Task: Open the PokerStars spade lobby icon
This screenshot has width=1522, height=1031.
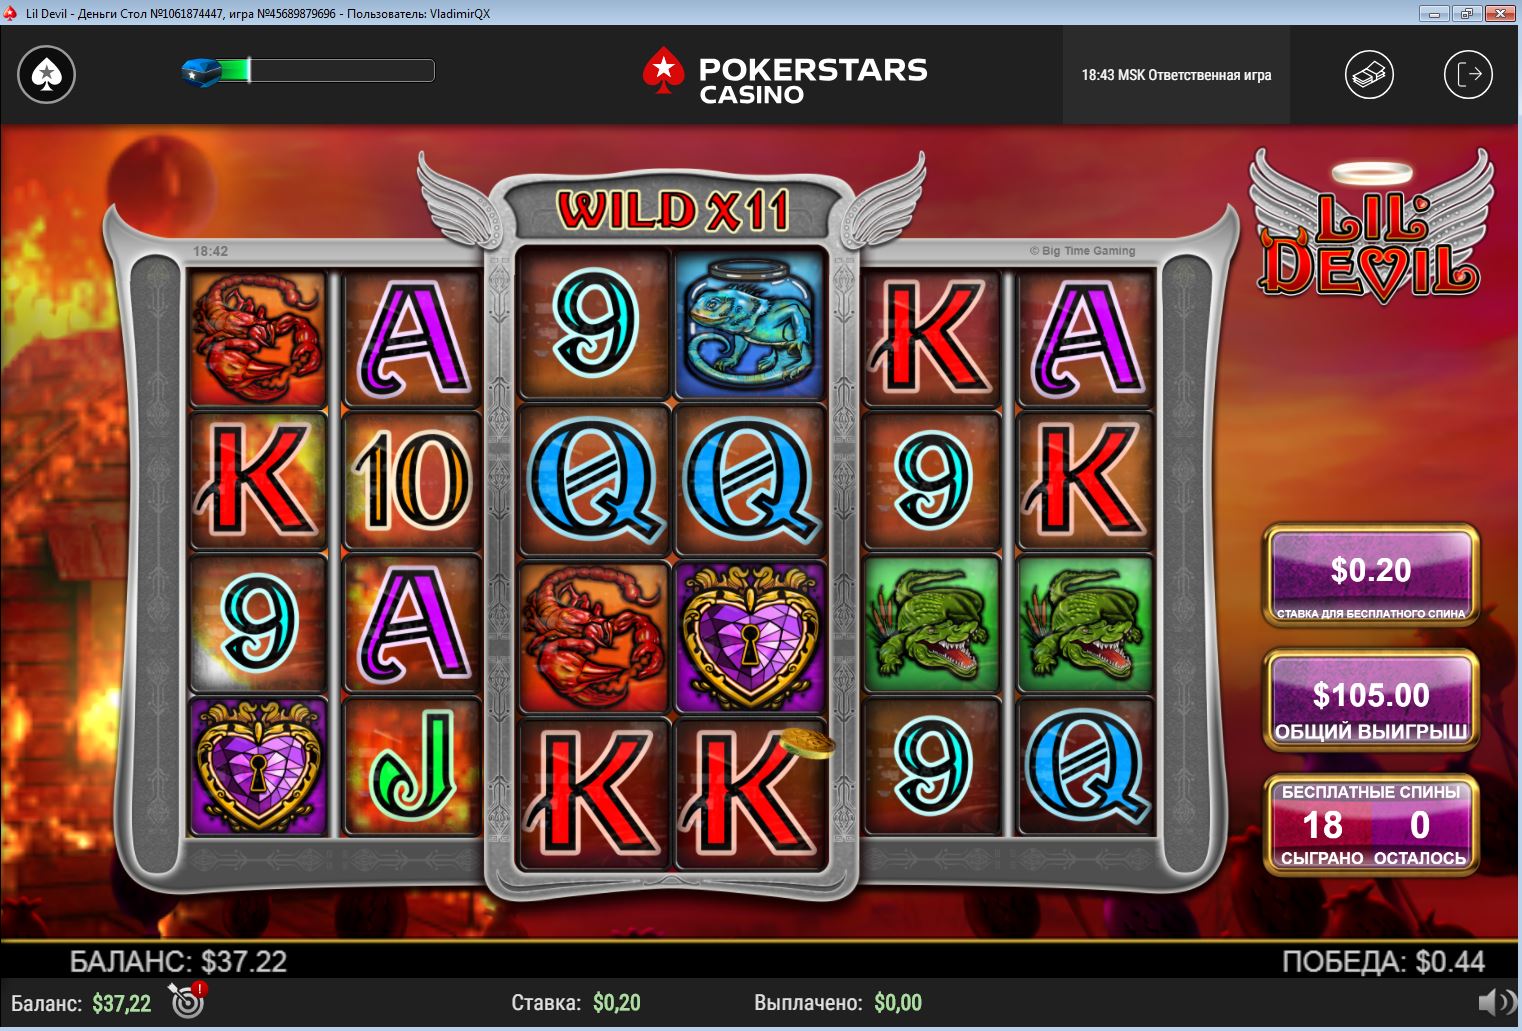Action: (46, 74)
